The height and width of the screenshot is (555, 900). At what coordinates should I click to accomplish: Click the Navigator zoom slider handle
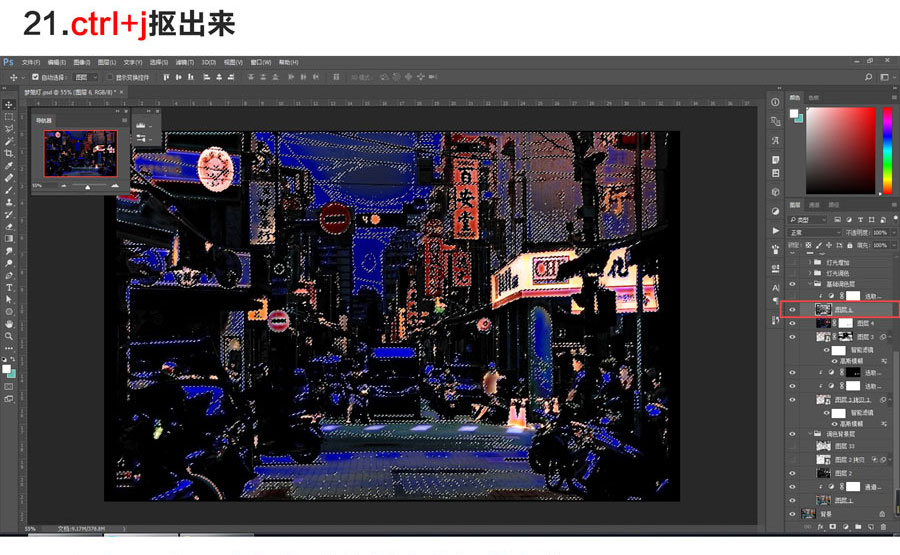[87, 187]
